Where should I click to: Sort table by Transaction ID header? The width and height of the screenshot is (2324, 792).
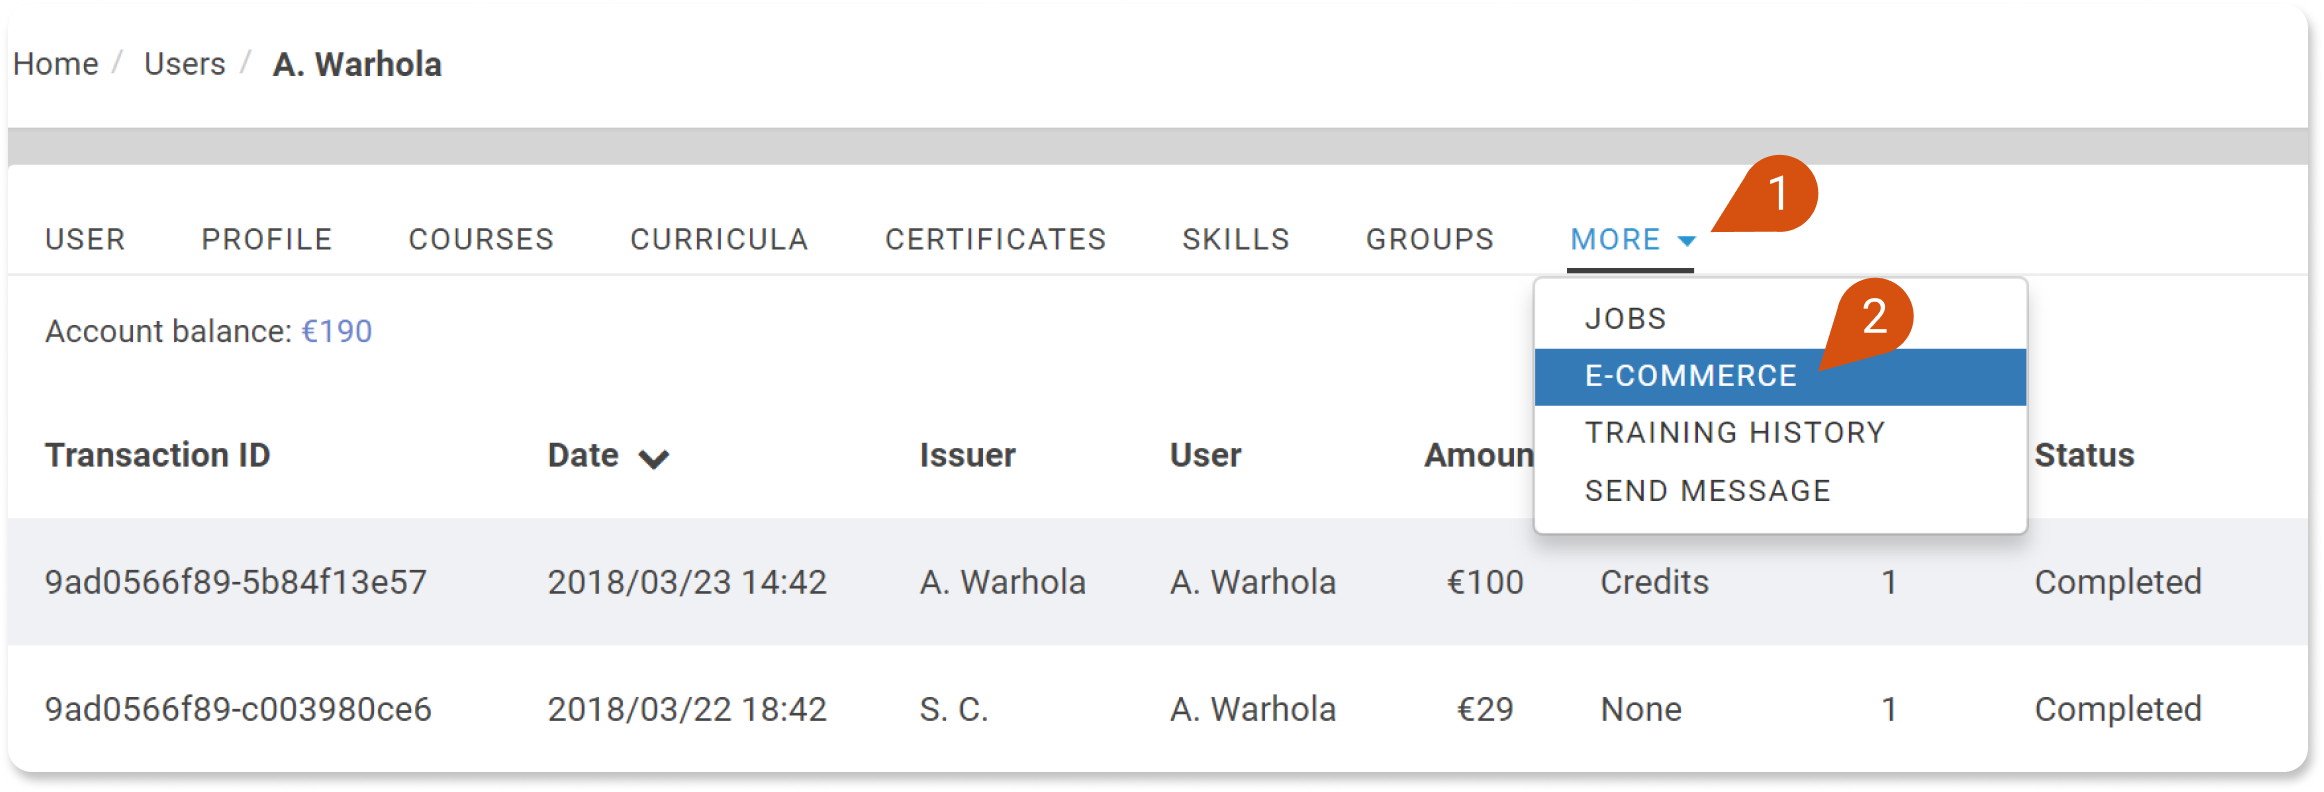click(x=158, y=455)
